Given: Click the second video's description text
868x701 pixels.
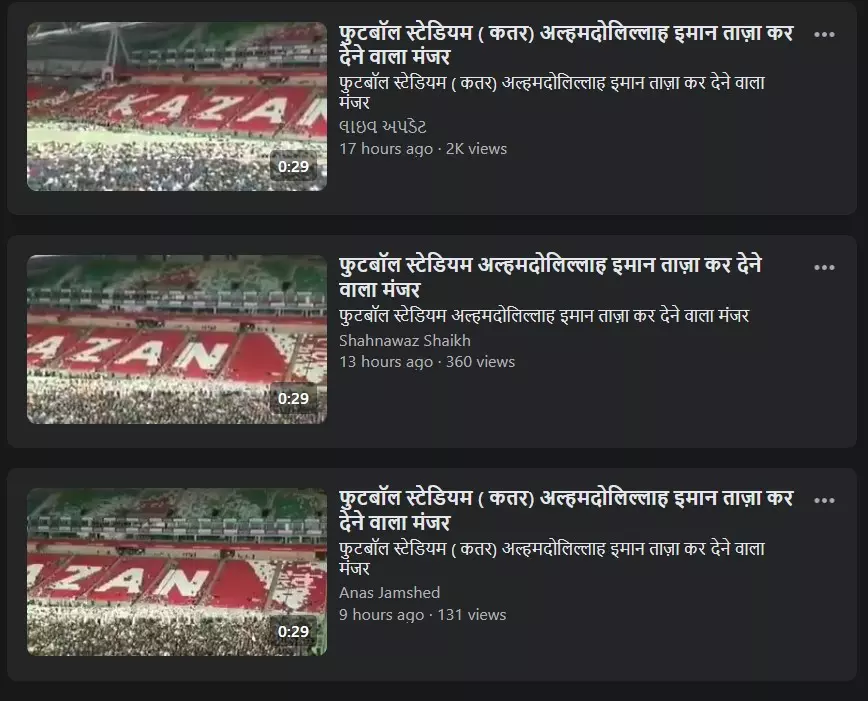Looking at the screenshot, I should (544, 316).
